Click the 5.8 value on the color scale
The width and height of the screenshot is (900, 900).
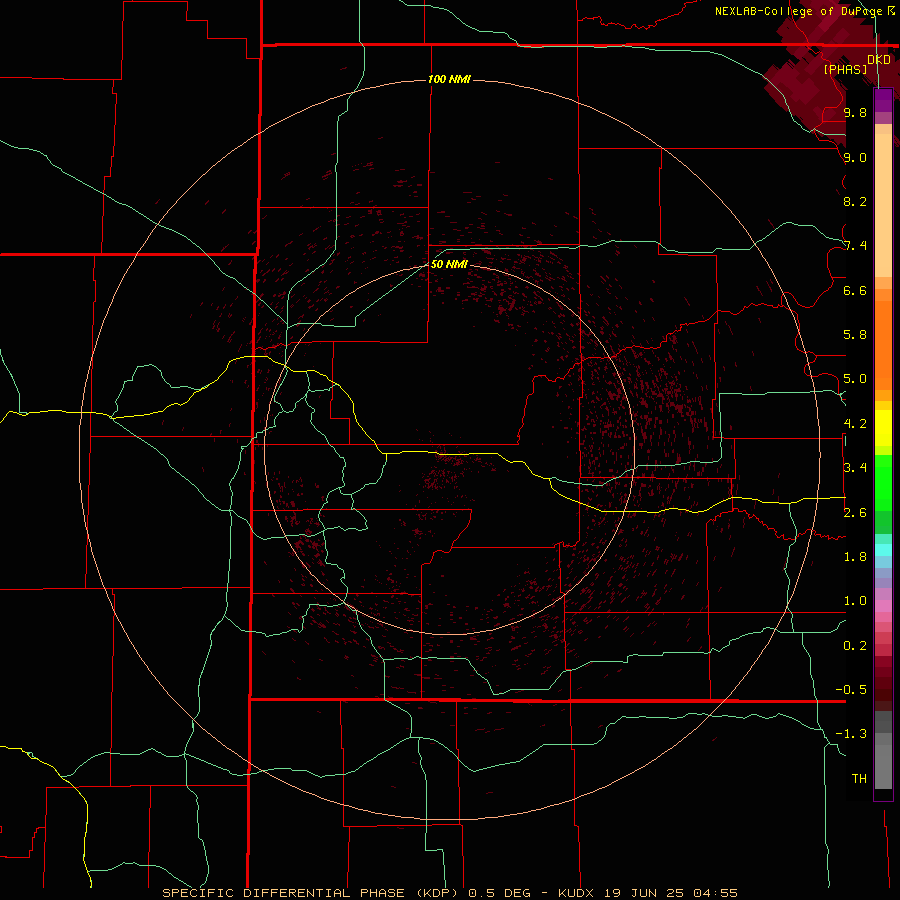pyautogui.click(x=855, y=335)
